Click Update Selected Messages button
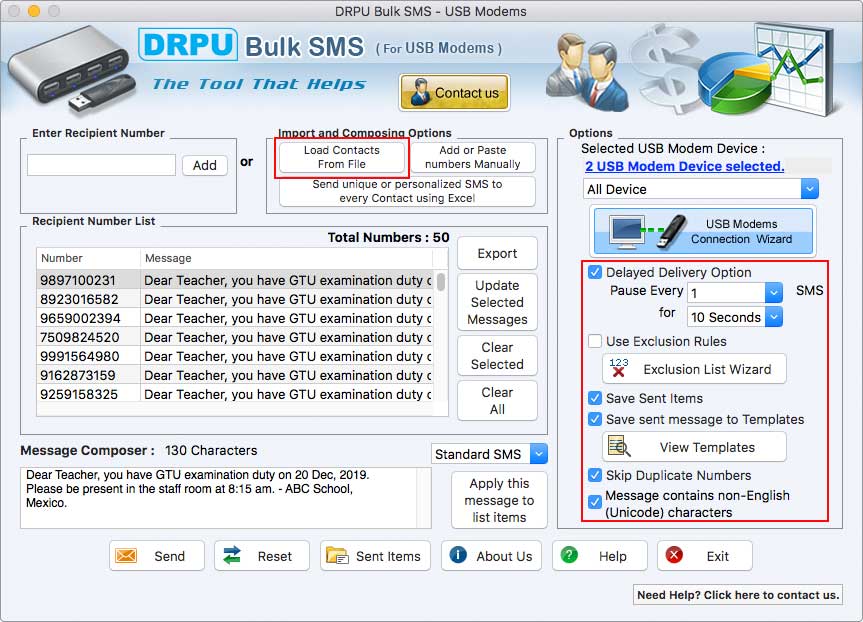This screenshot has width=863, height=622. coord(497,302)
